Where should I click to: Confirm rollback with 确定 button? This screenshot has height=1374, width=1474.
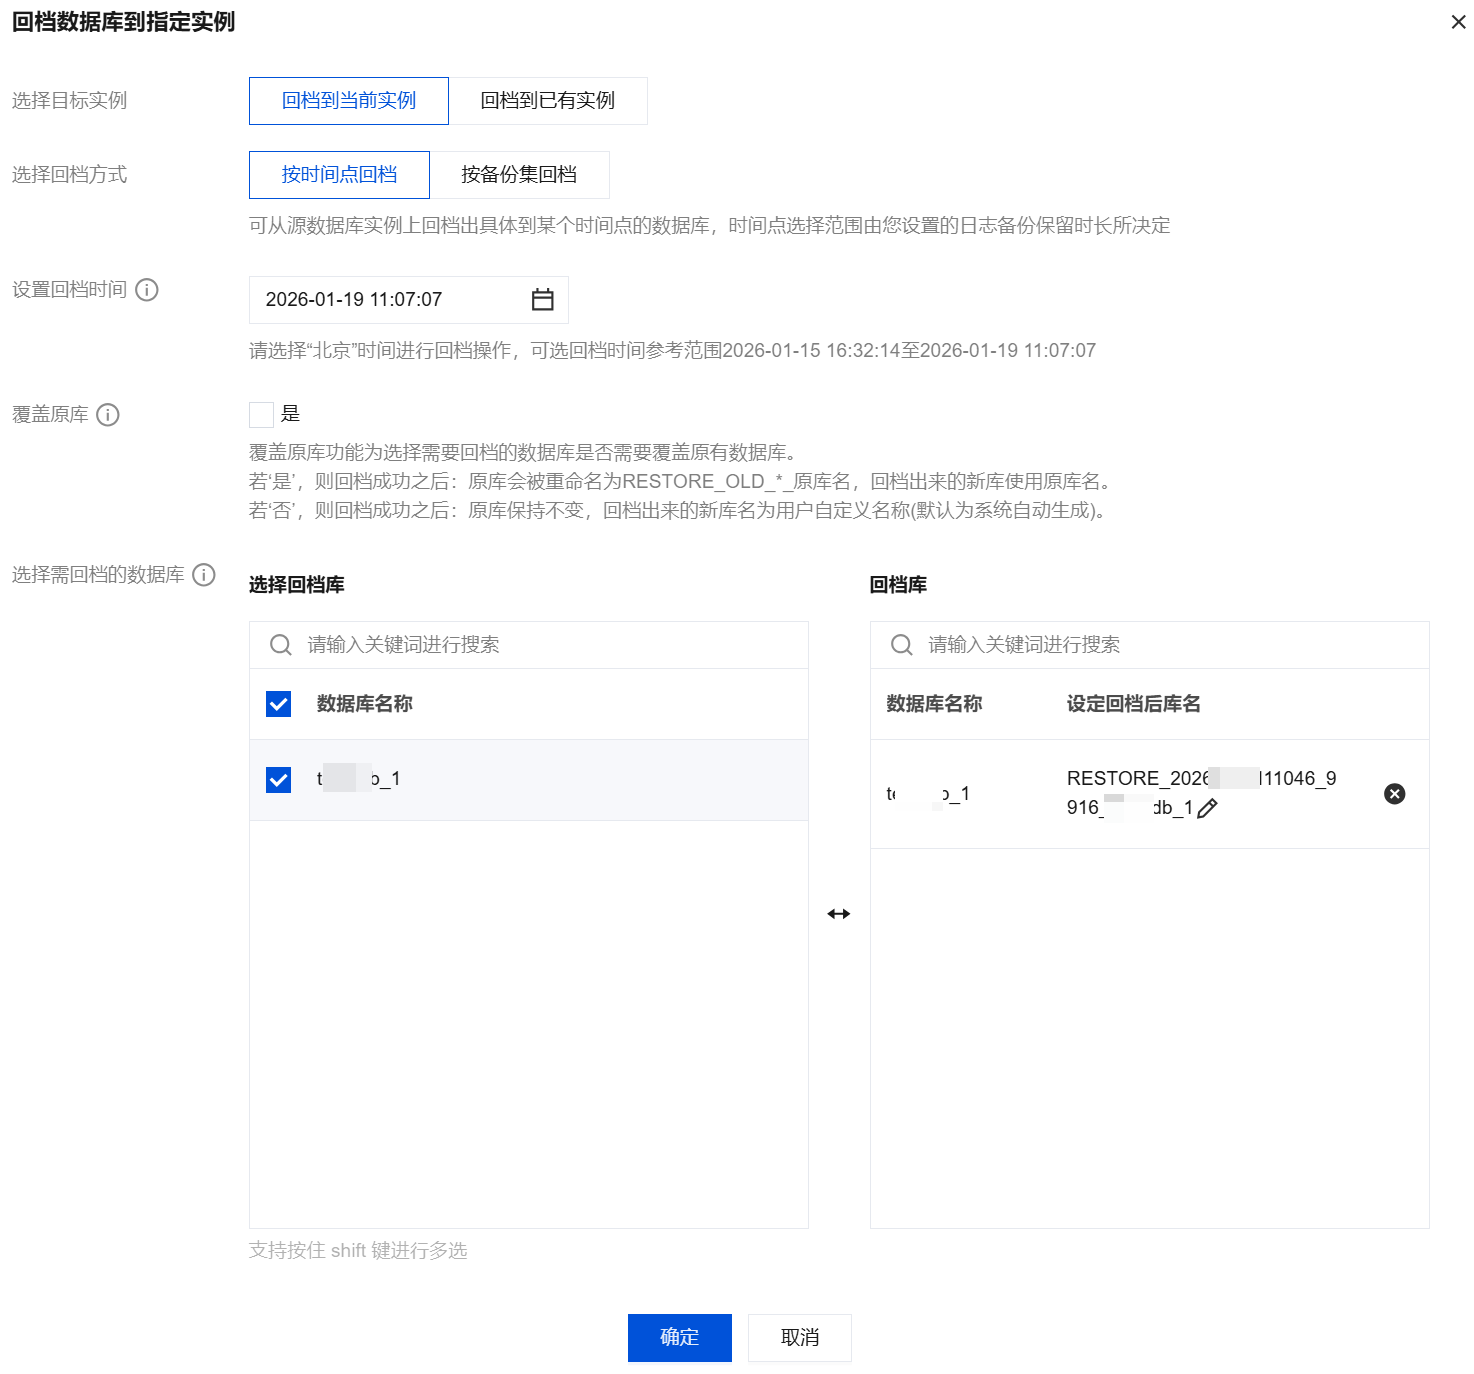tap(680, 1338)
